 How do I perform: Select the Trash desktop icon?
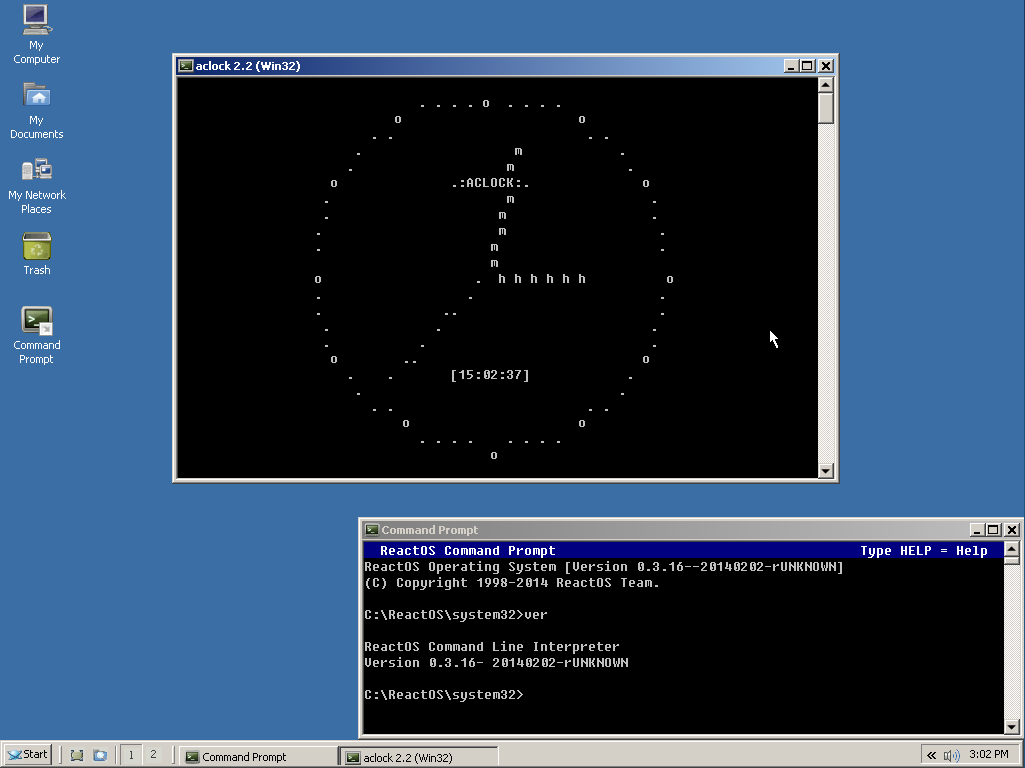click(x=37, y=254)
